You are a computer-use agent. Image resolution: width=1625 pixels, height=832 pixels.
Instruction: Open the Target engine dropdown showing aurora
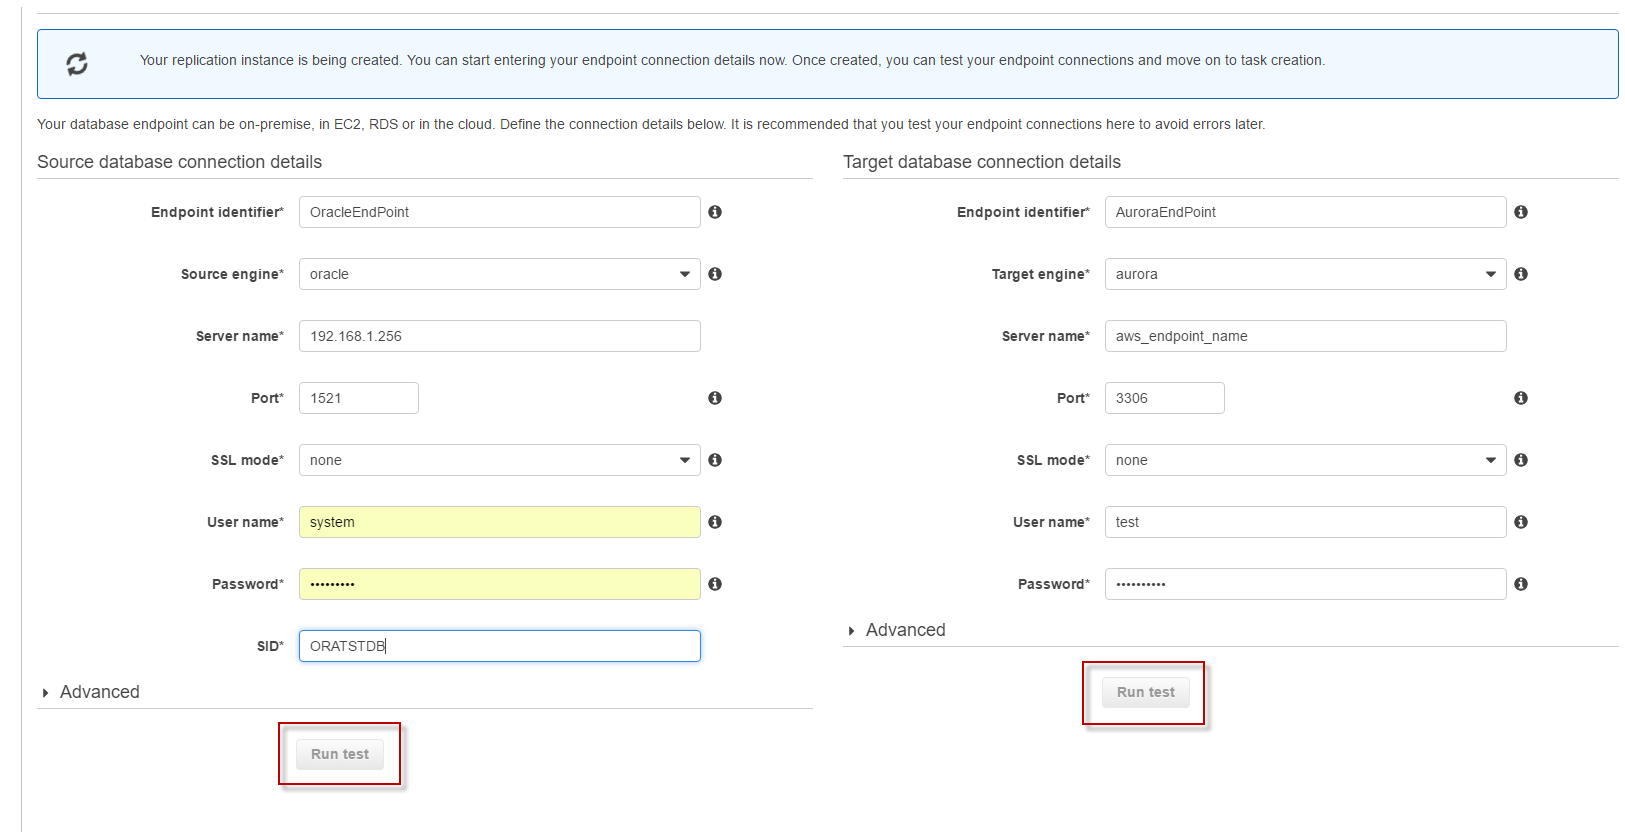[1306, 274]
